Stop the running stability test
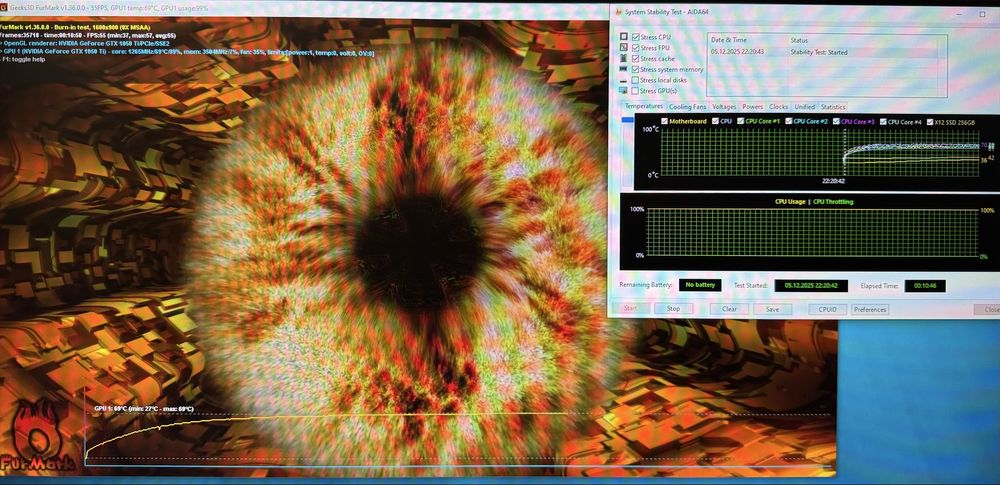 (x=673, y=309)
